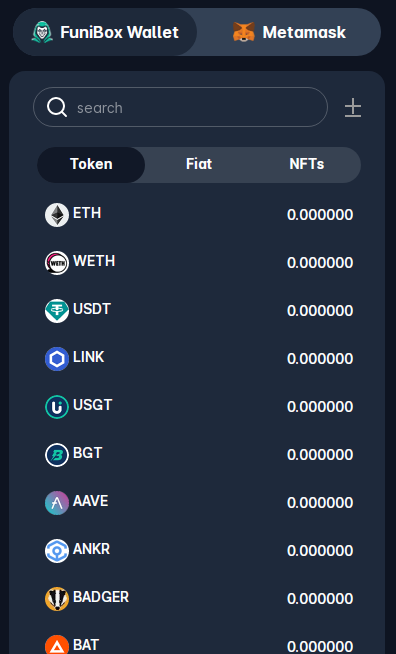396x654 pixels.
Task: Switch to Metamask wallet
Action: coord(289,32)
